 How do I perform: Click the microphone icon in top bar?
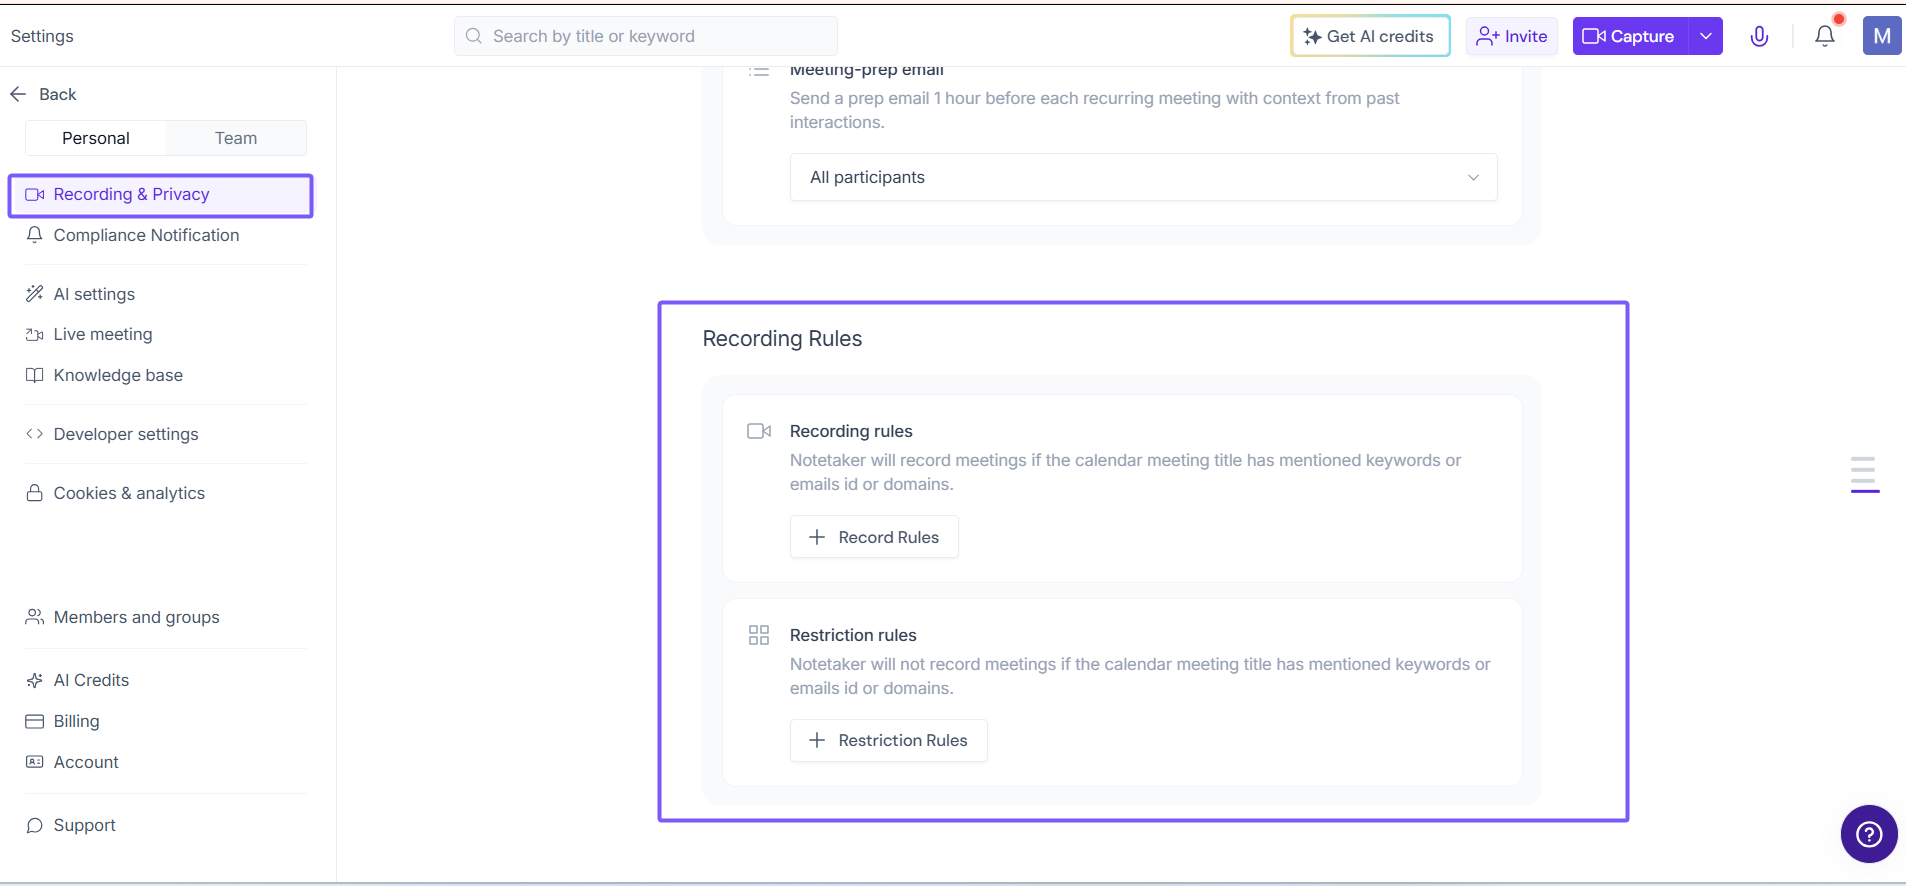tap(1759, 37)
